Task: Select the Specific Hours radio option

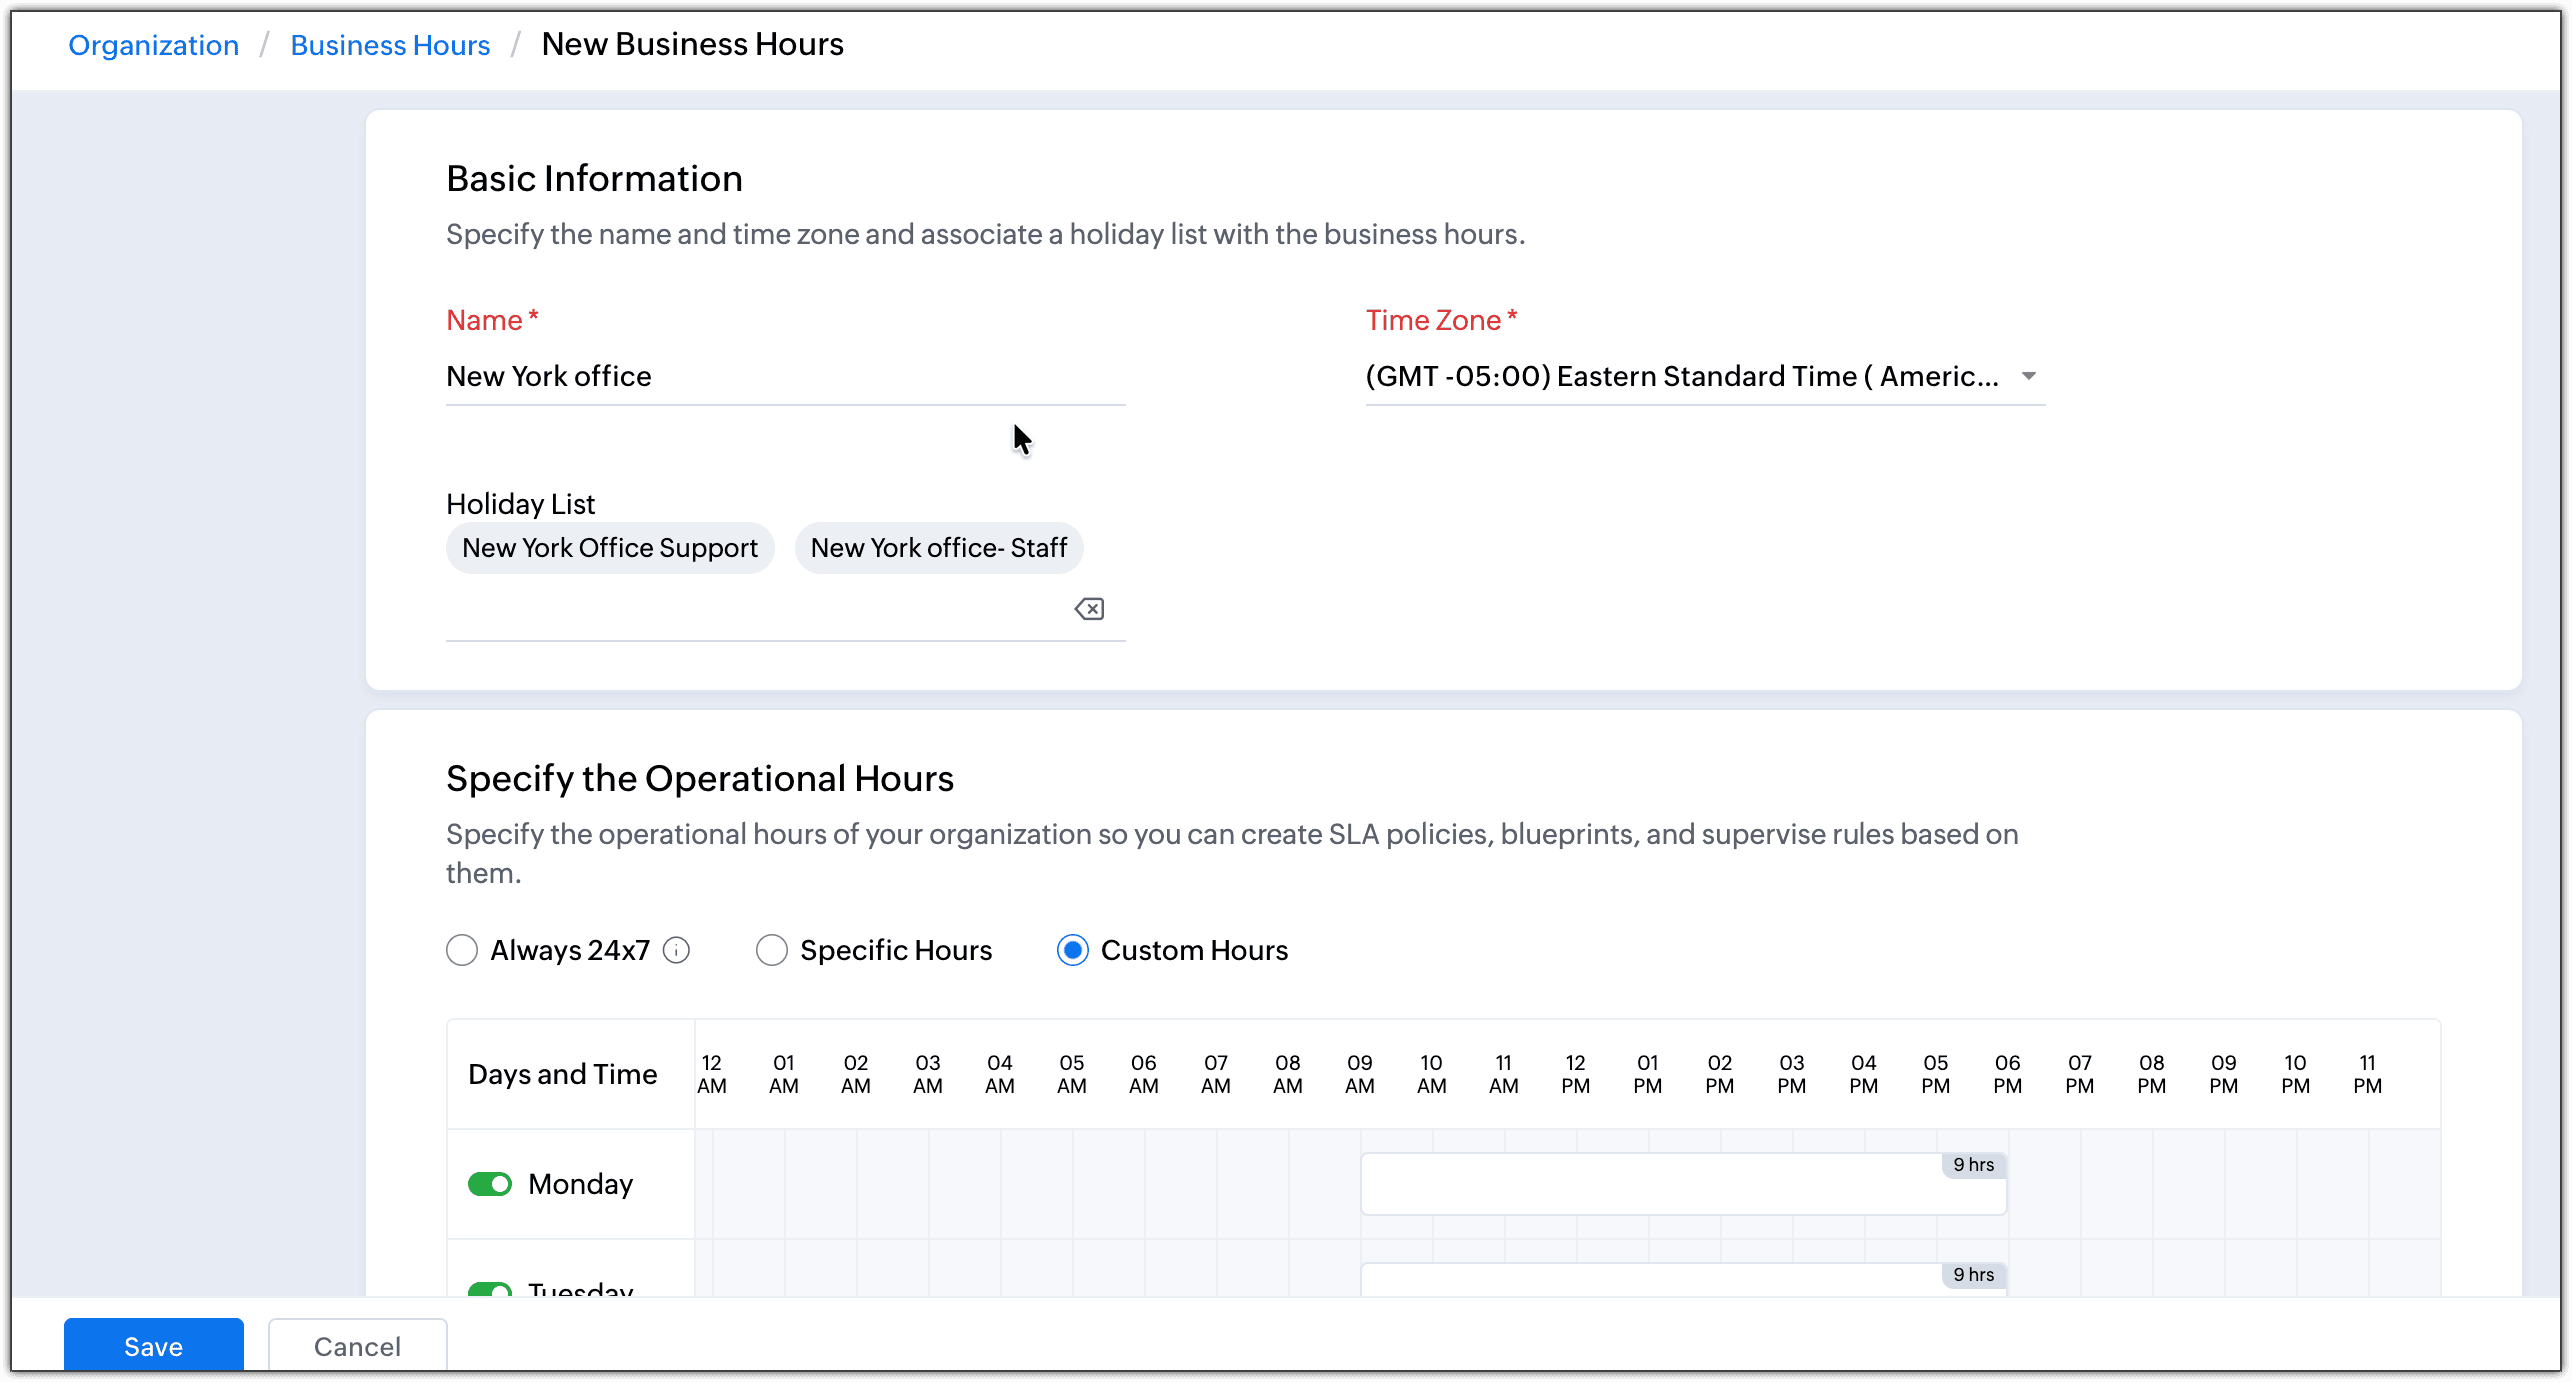Action: click(x=772, y=950)
